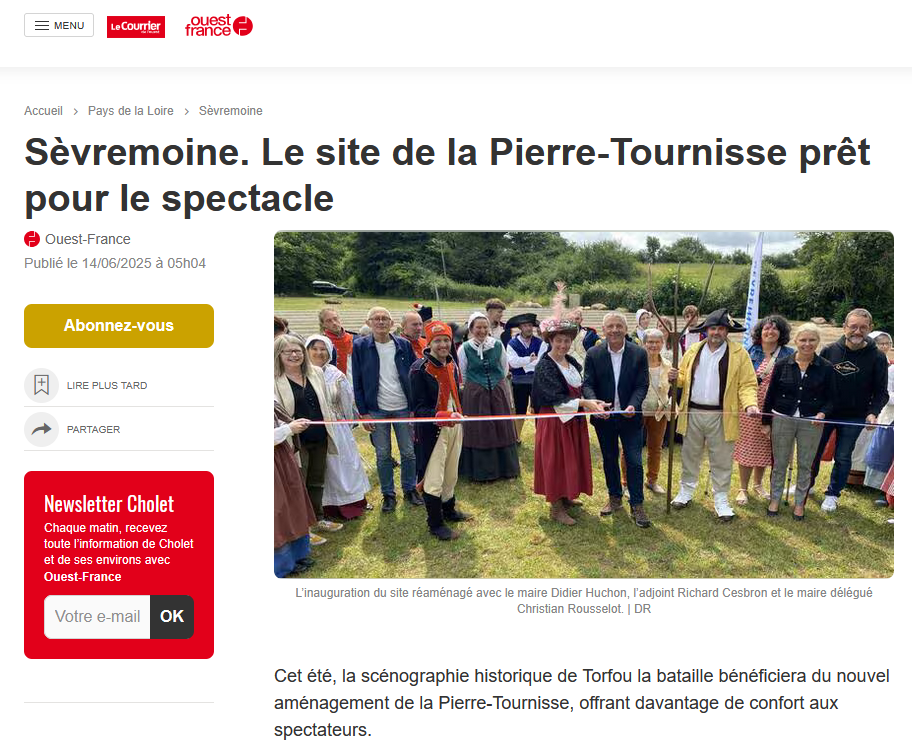Click the article headline about Pierre-Tournisse
912x756 pixels.
[x=447, y=175]
